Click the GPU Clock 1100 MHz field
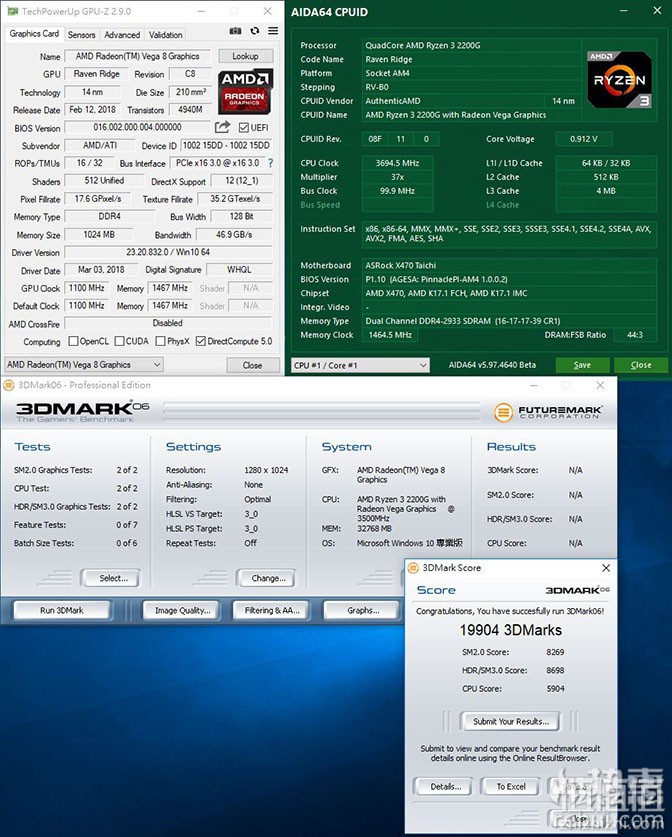The height and width of the screenshot is (837, 672). [x=86, y=288]
